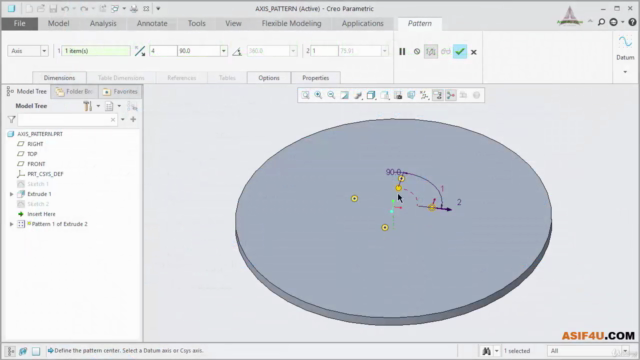Open the File menu
The height and width of the screenshot is (360, 640).
[20, 23]
